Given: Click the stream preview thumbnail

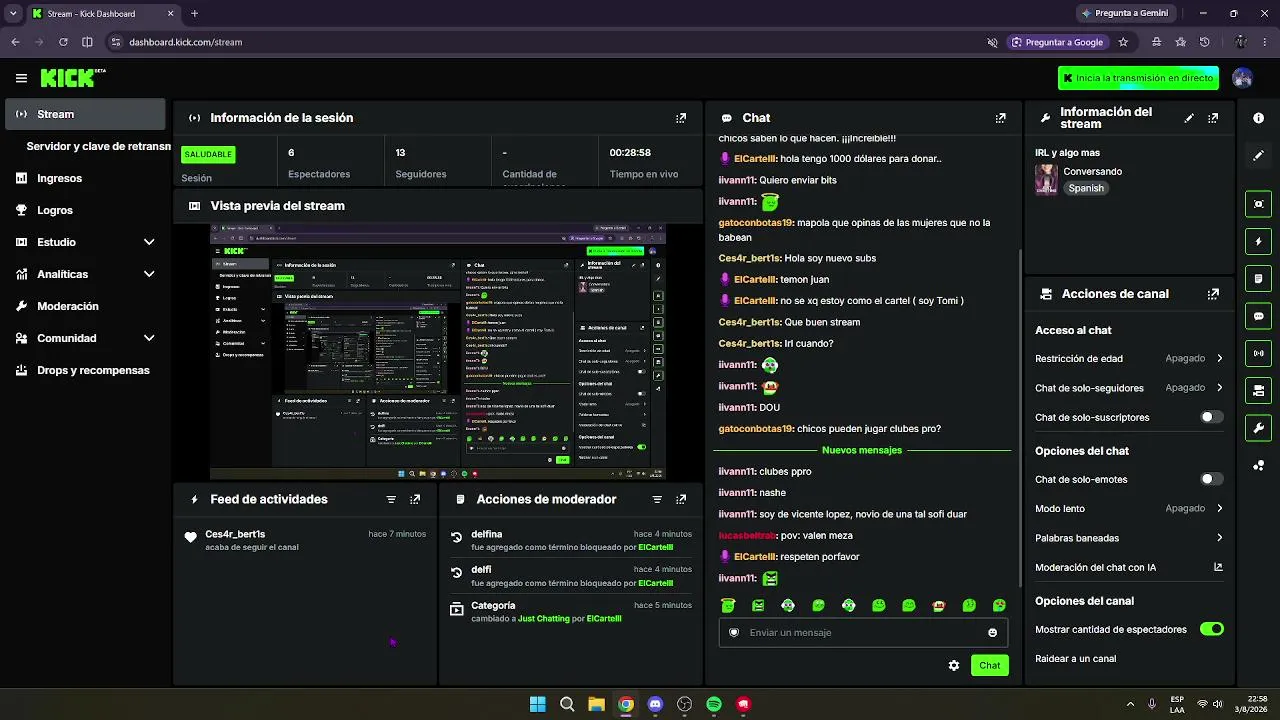Looking at the screenshot, I should point(438,351).
